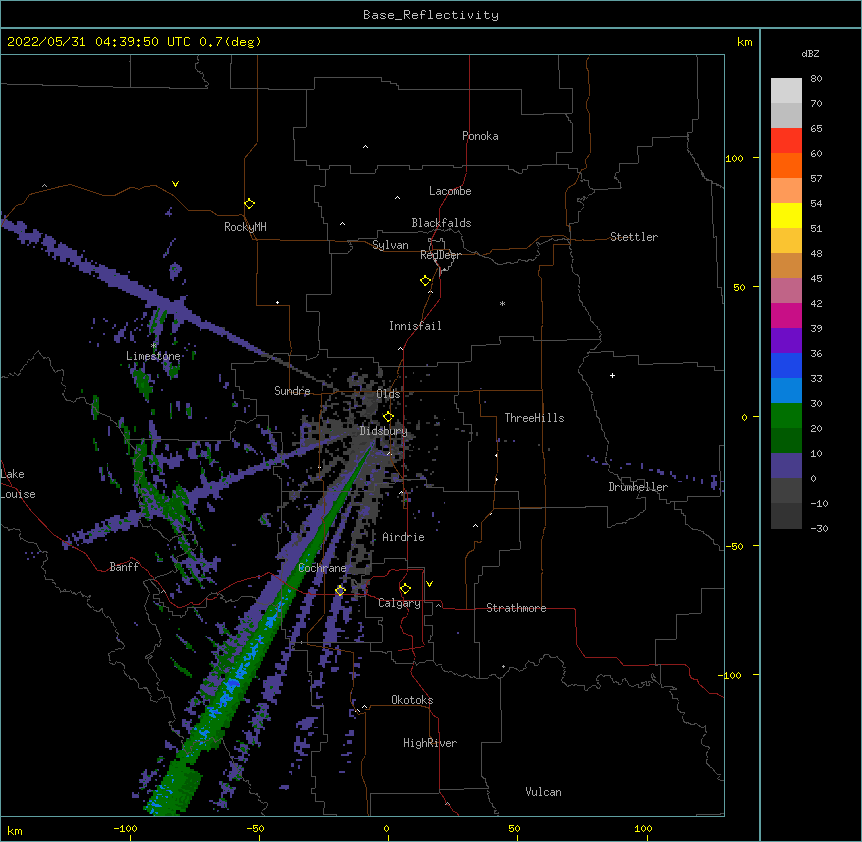The height and width of the screenshot is (842, 862).
Task: Select the Okotoks city label
Action: tap(412, 700)
